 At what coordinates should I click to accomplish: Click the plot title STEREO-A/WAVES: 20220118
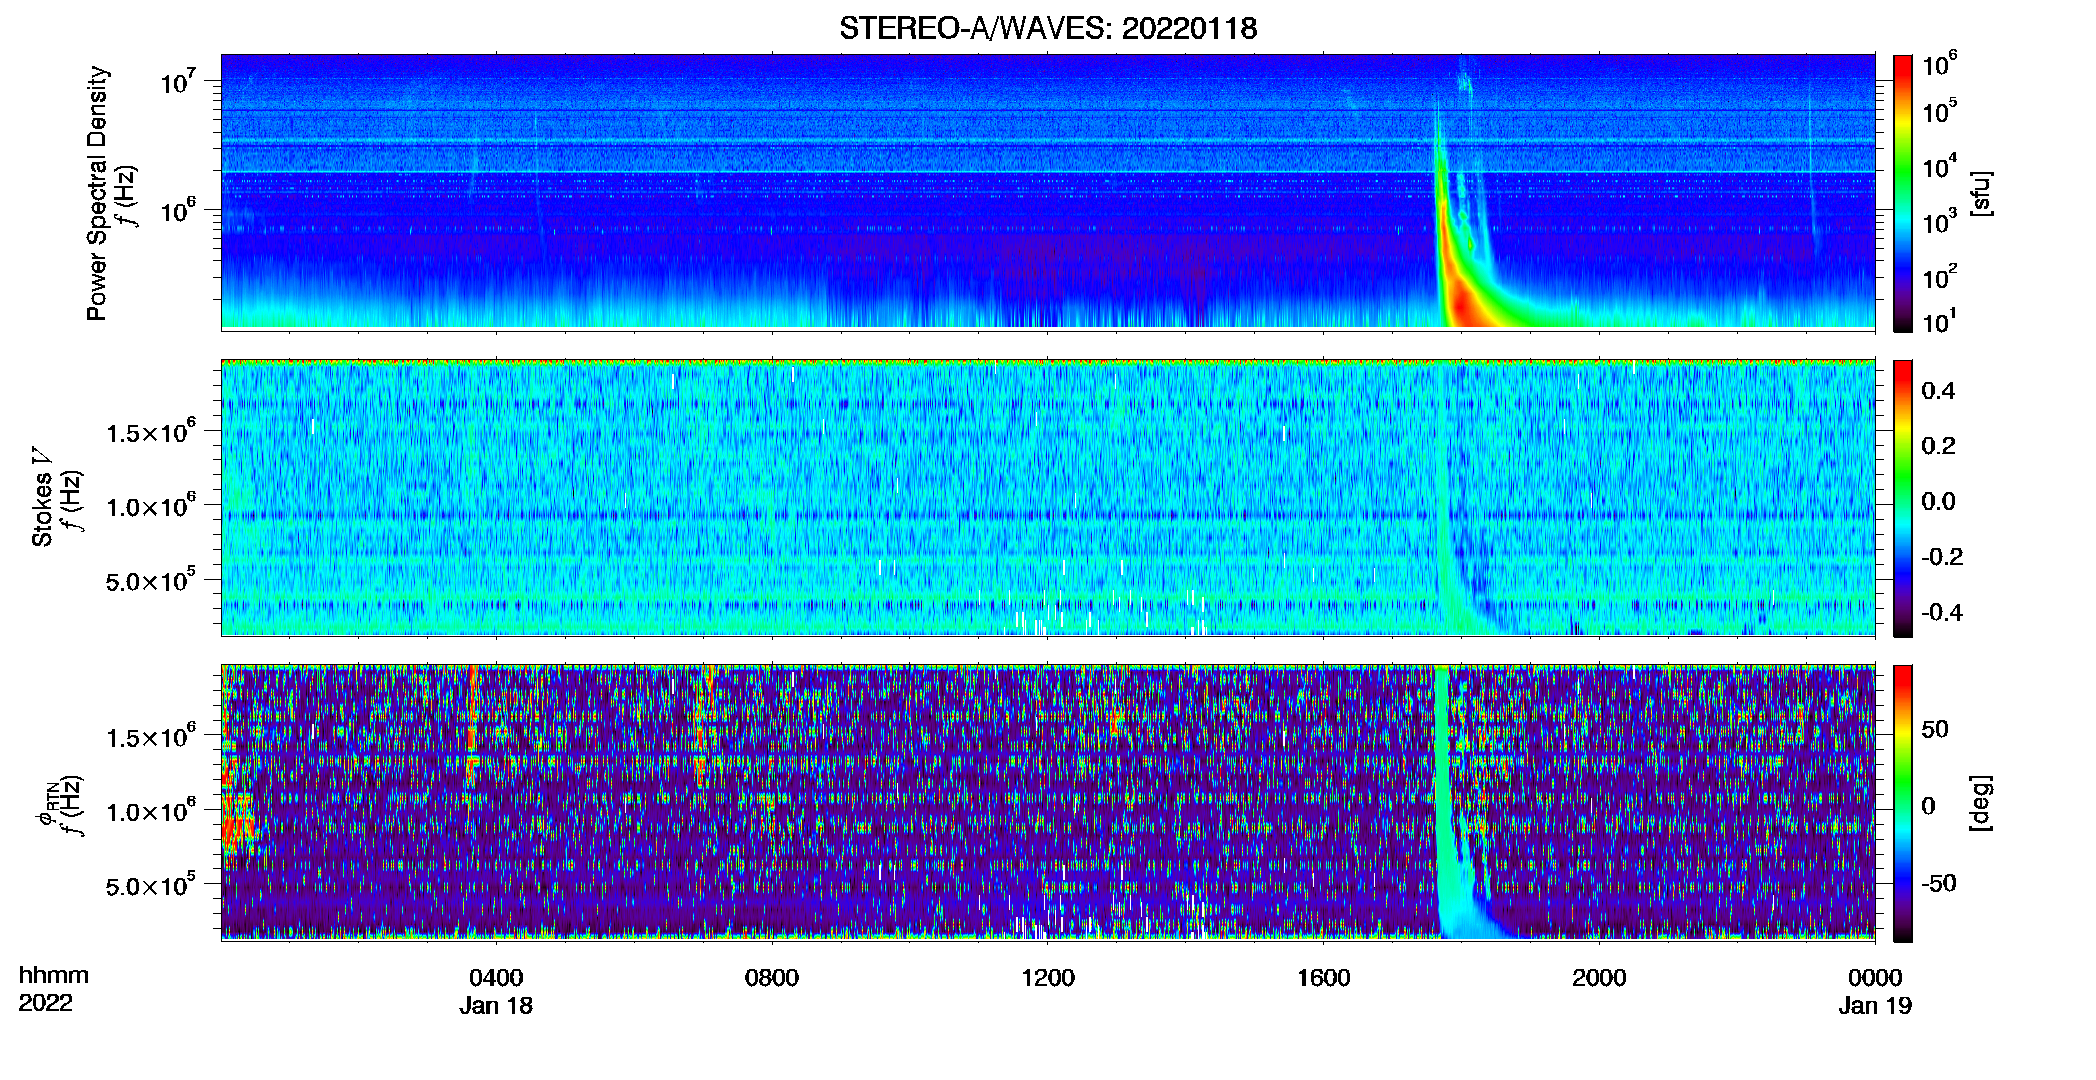point(1048,28)
